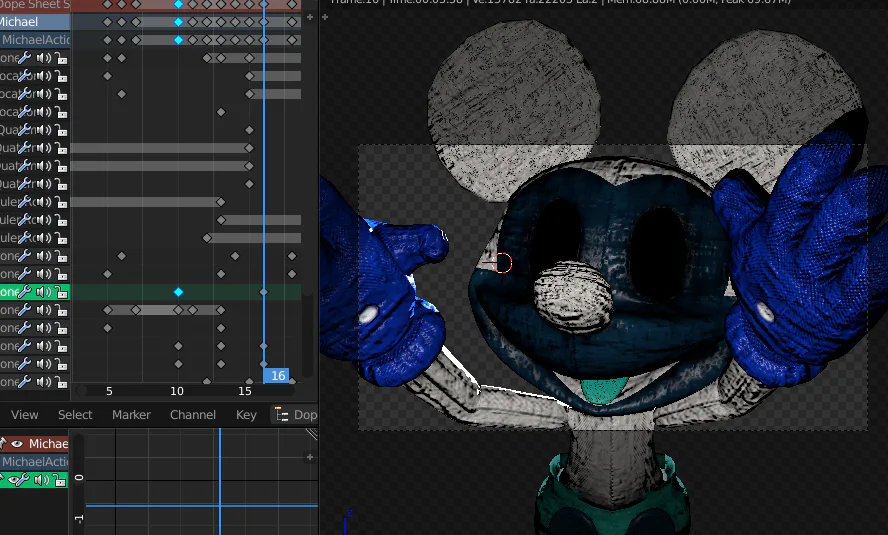Viewport: 888px width, 535px height.
Task: Lock the channel row with five connected keyframes
Action: click(61, 311)
